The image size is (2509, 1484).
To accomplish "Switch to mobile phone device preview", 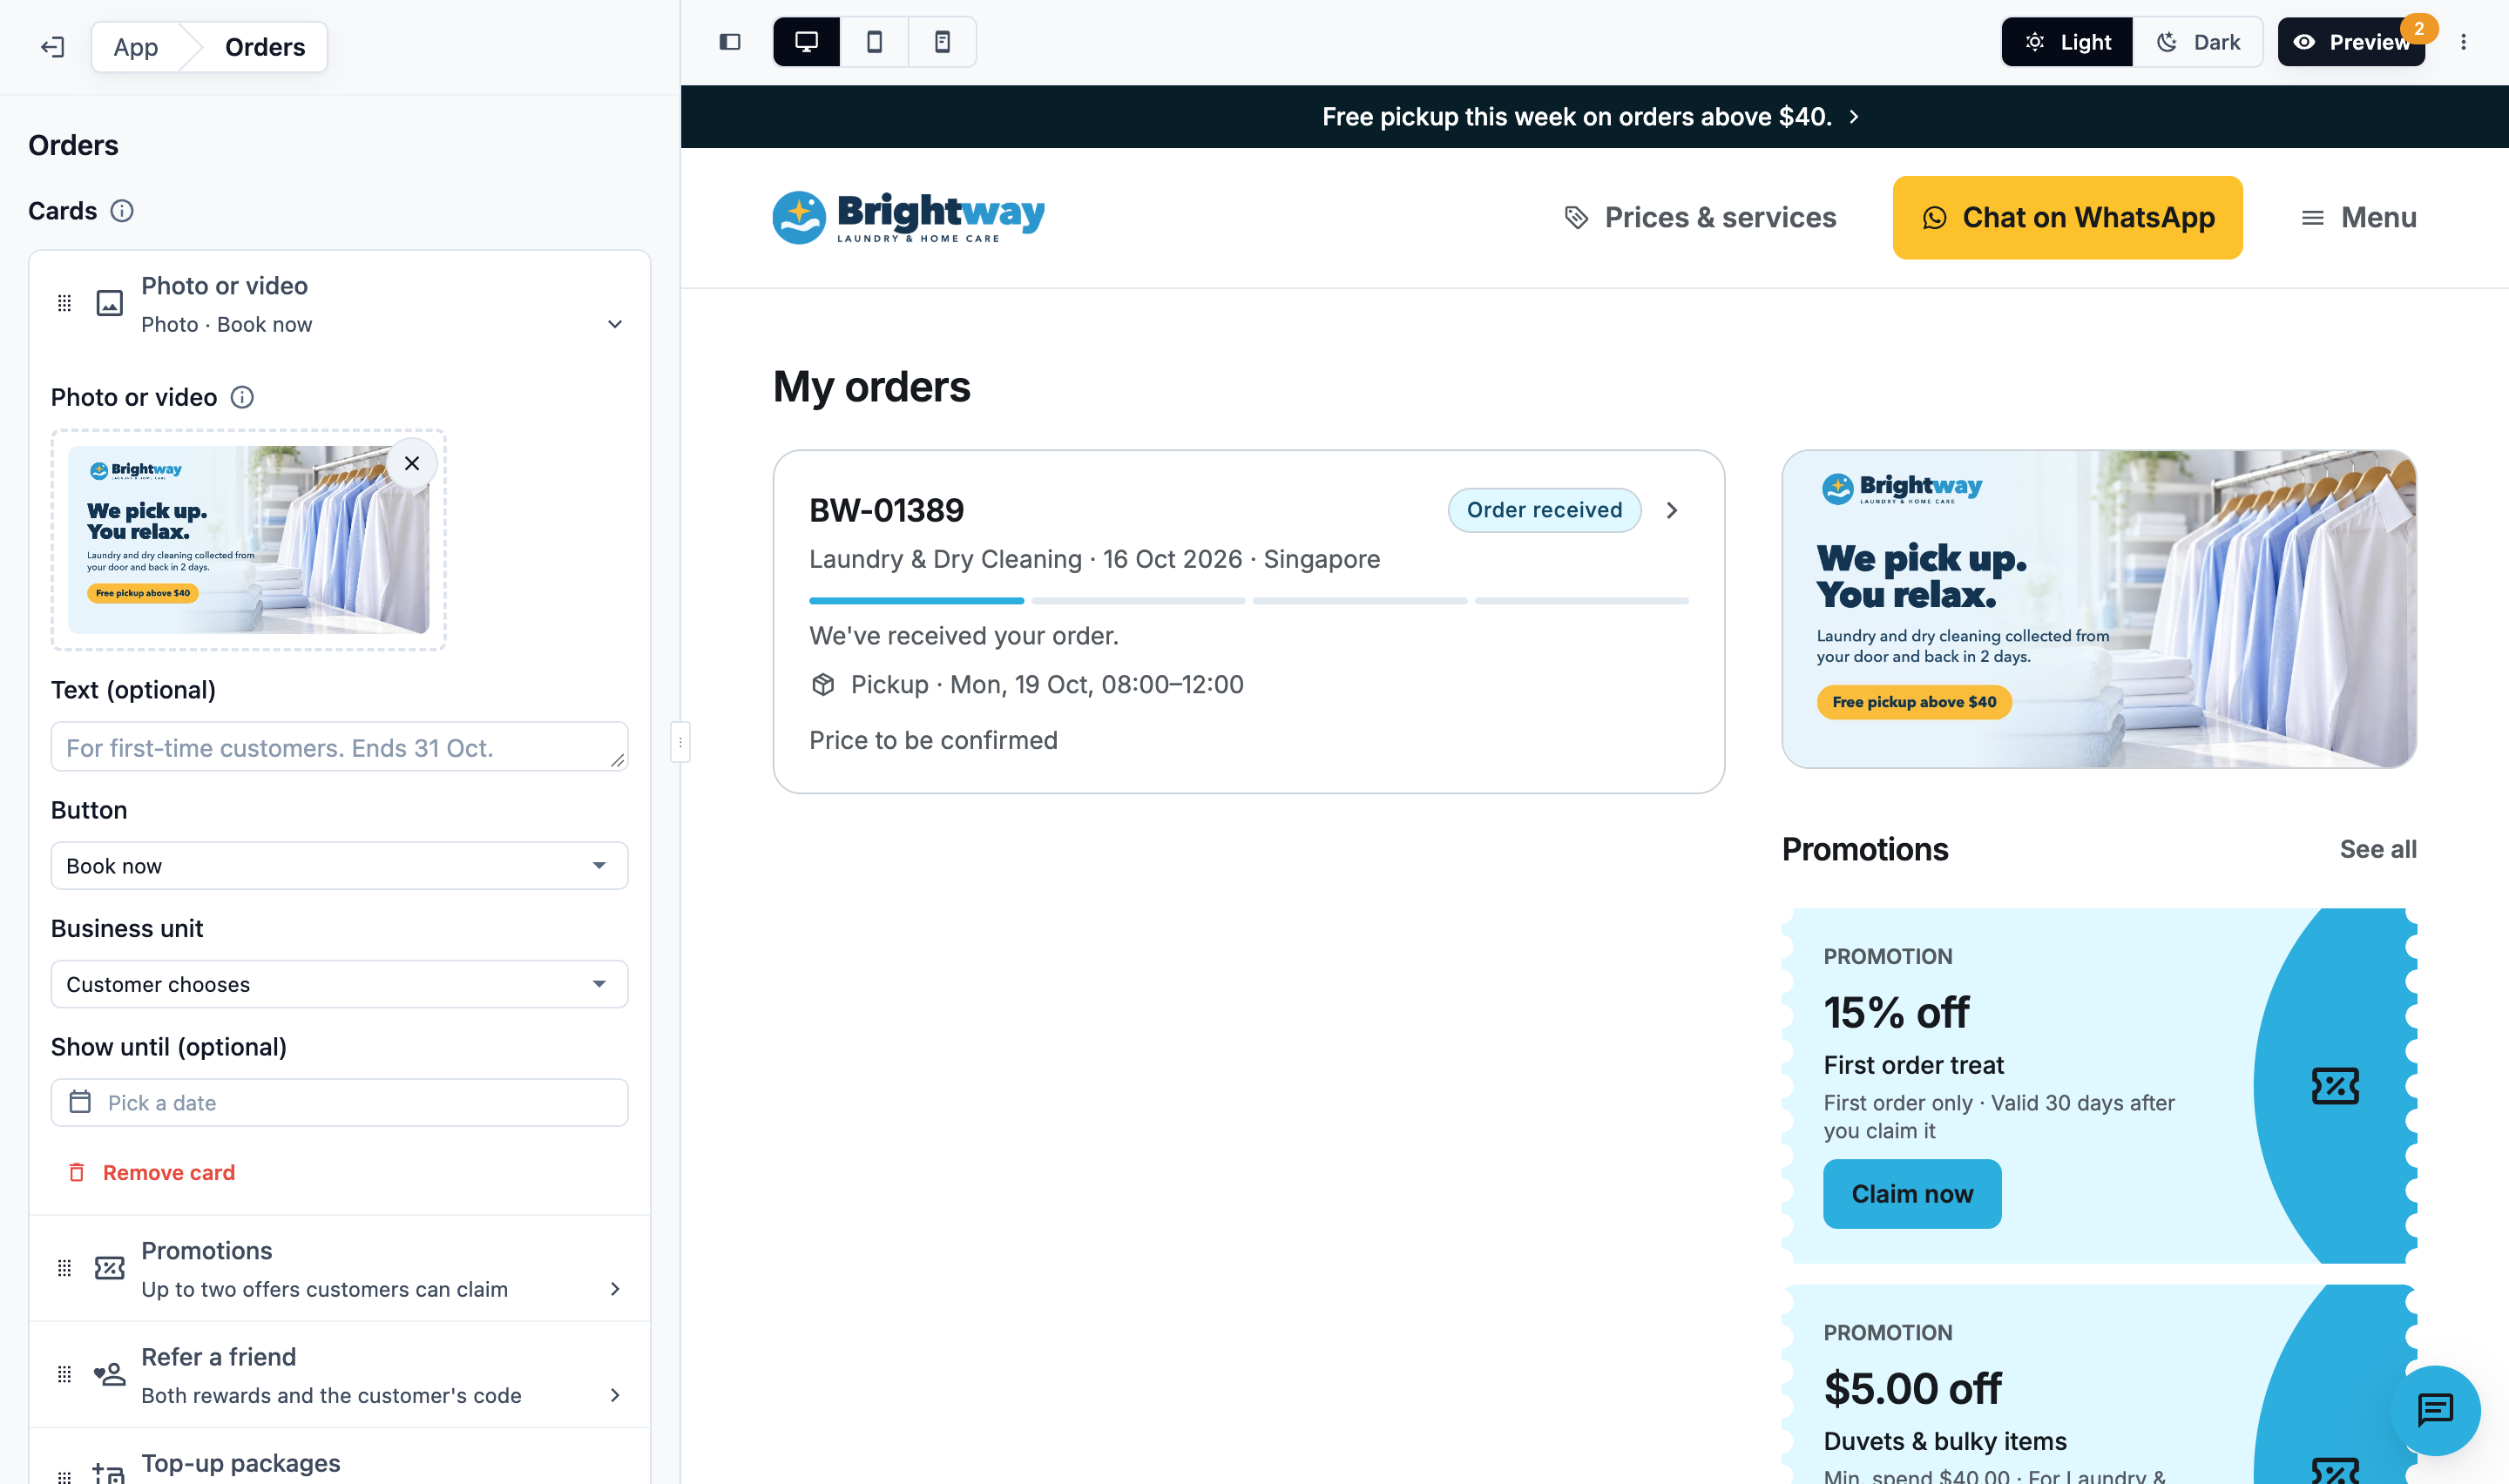I will (x=942, y=42).
